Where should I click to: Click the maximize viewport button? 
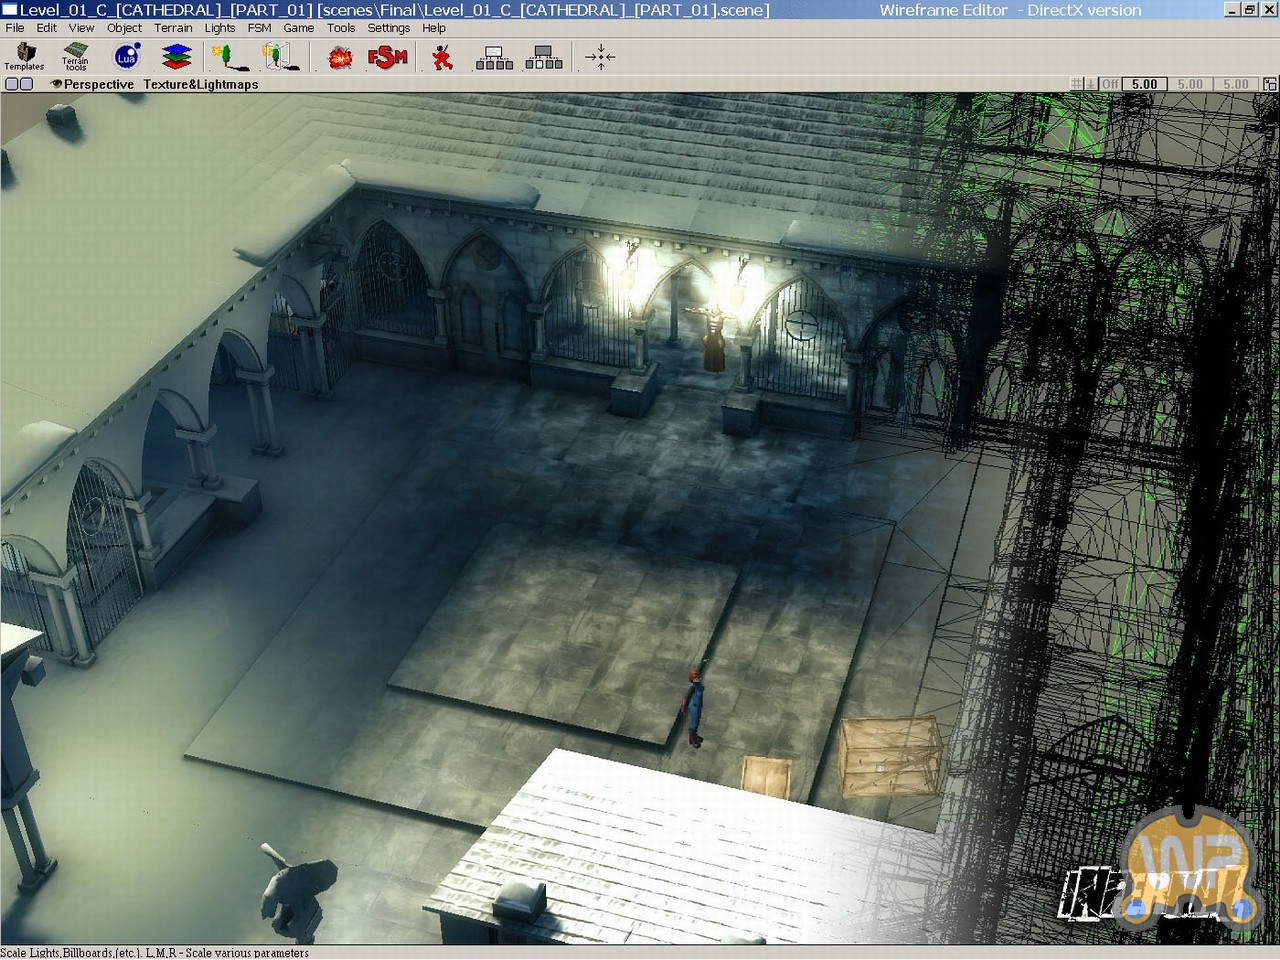(x=1270, y=84)
